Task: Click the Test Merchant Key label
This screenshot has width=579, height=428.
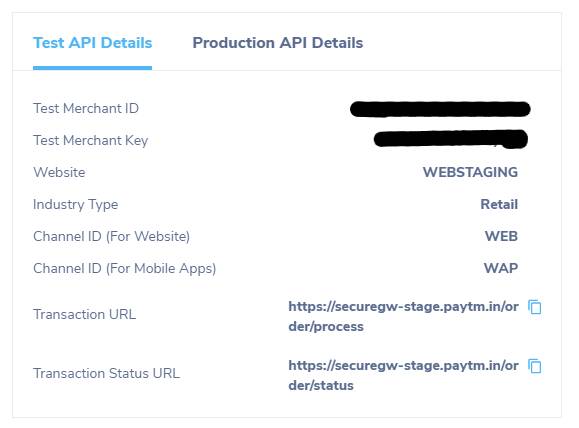Action: (x=90, y=141)
